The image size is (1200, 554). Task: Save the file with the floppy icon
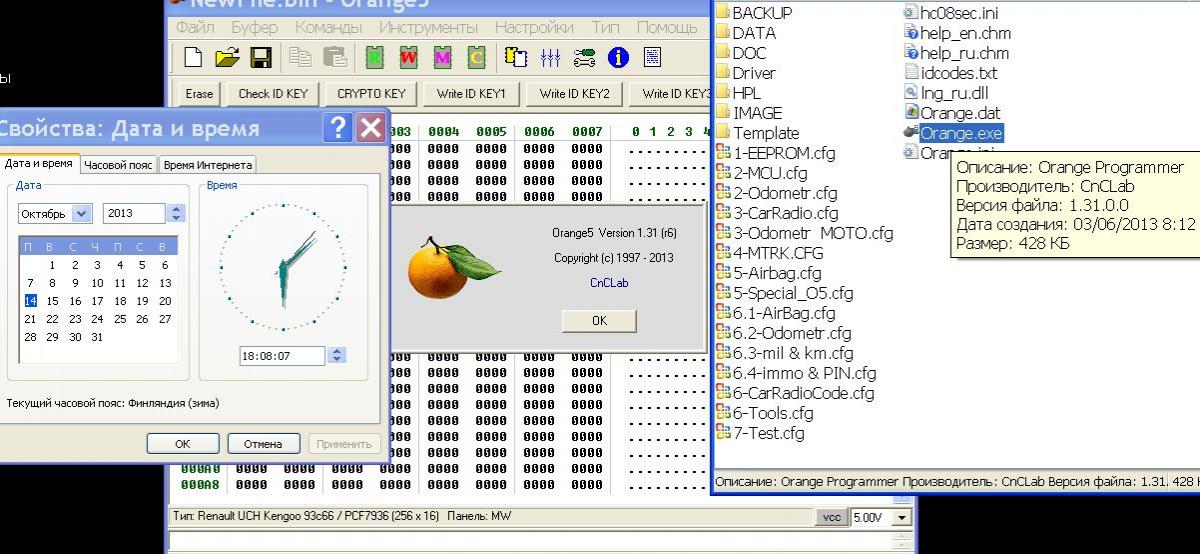[261, 57]
